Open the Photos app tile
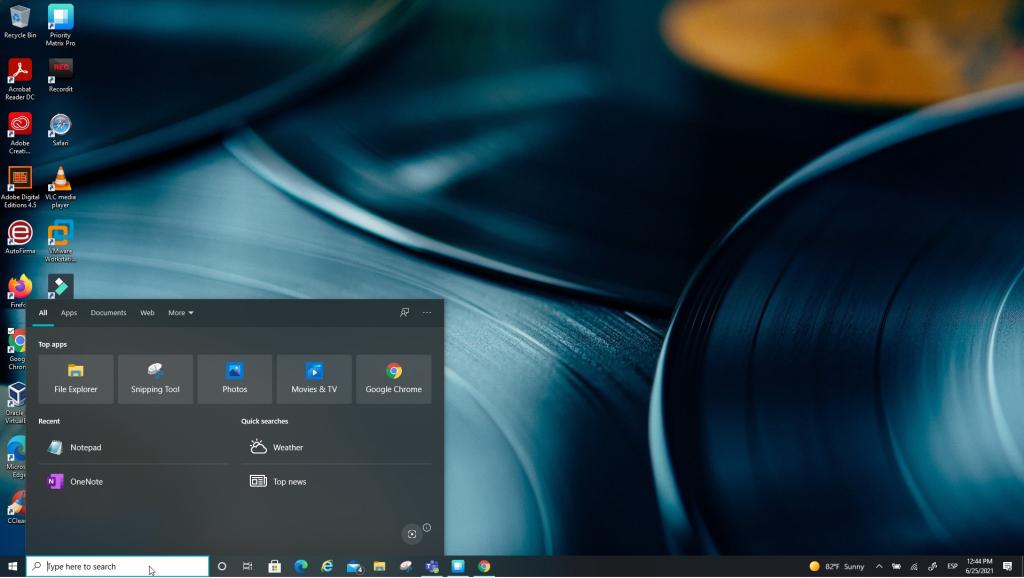The image size is (1024, 578). tap(234, 379)
